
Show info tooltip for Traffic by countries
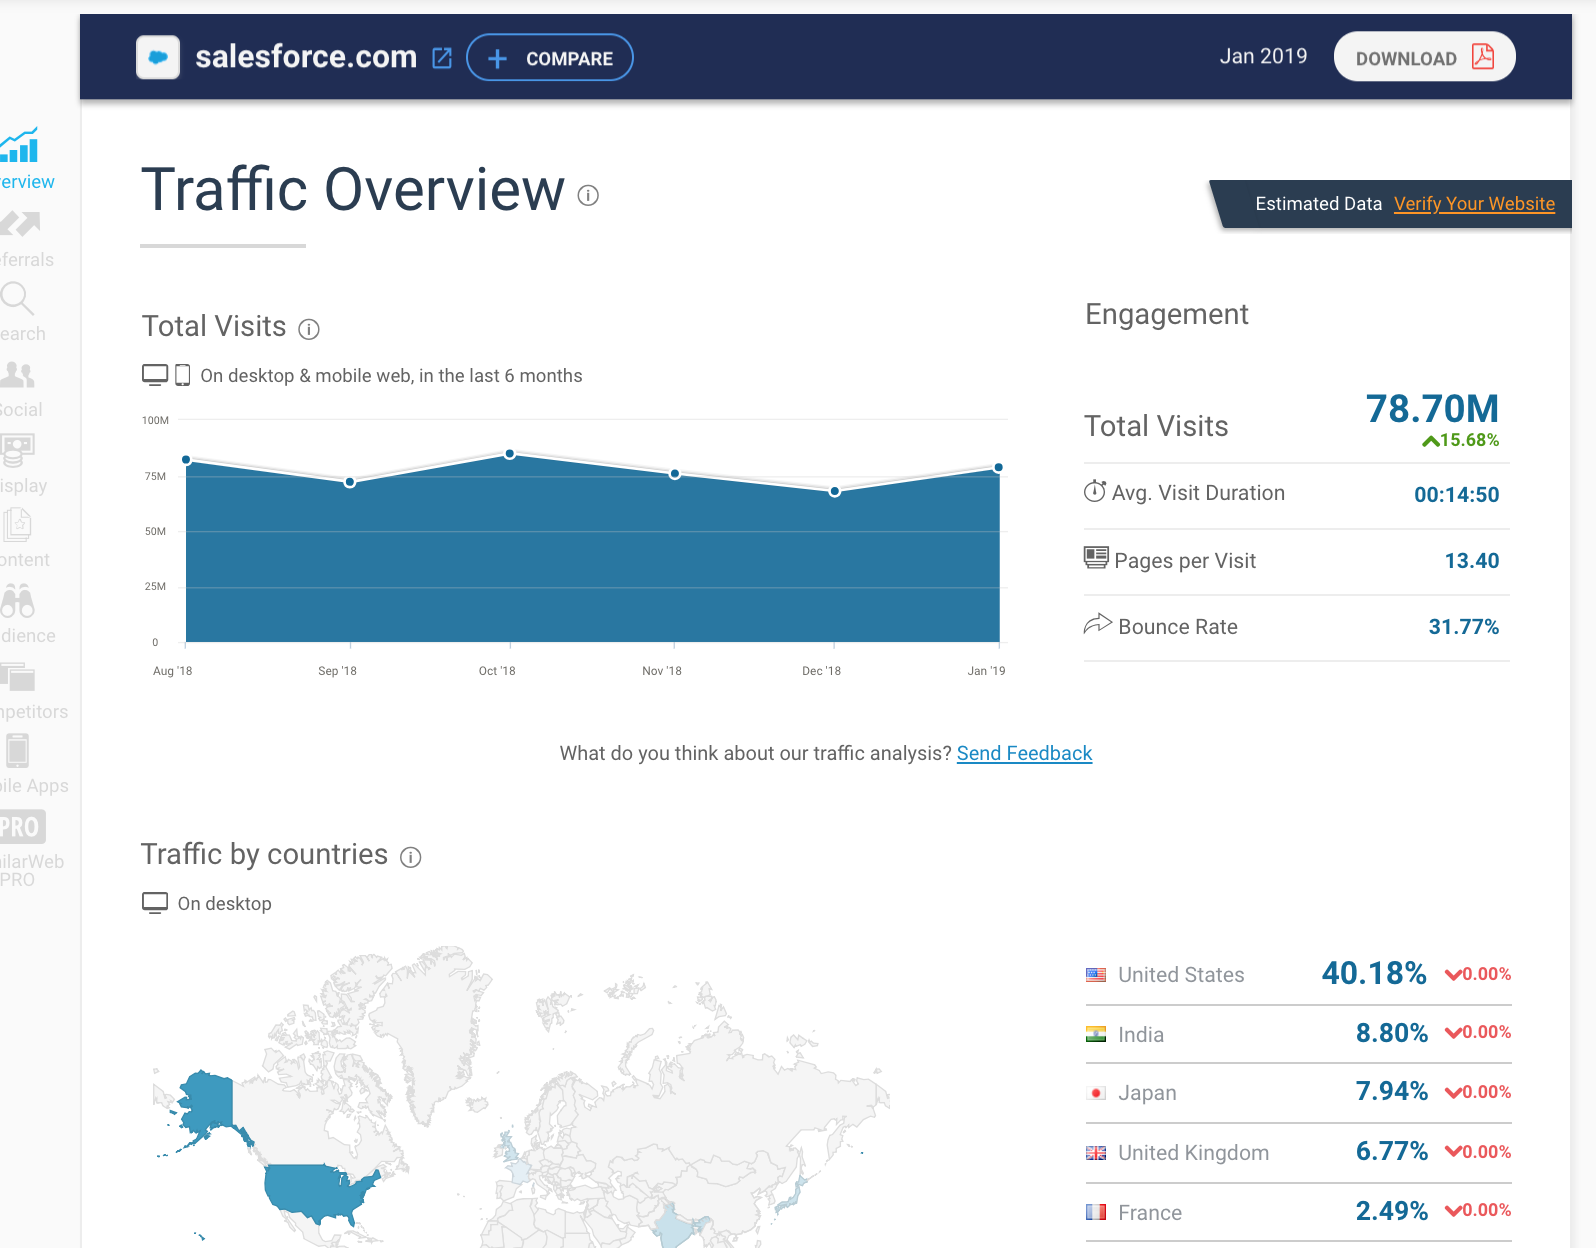411,857
